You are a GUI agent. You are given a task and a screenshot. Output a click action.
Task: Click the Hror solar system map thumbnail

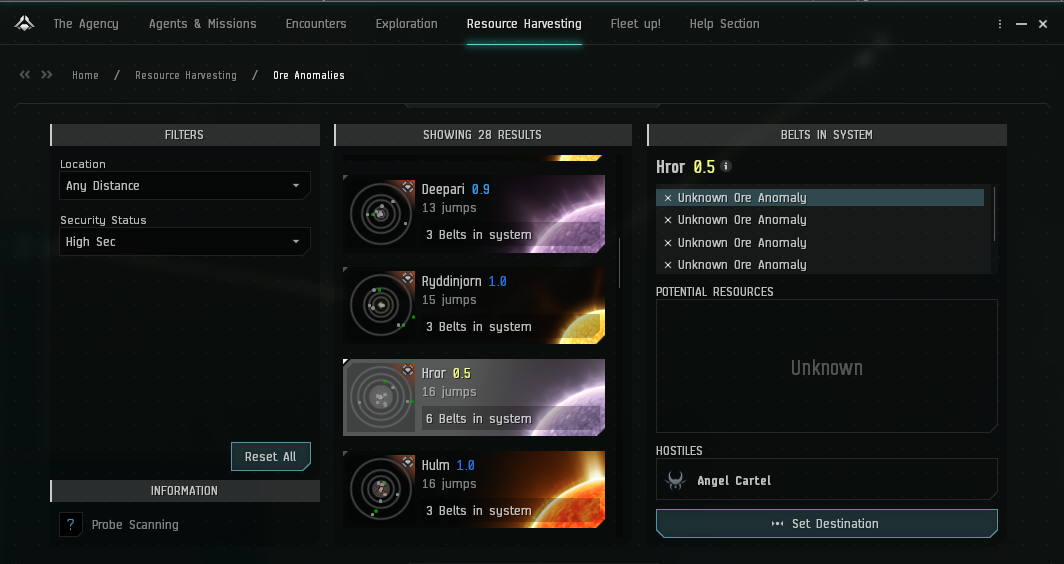tap(381, 398)
